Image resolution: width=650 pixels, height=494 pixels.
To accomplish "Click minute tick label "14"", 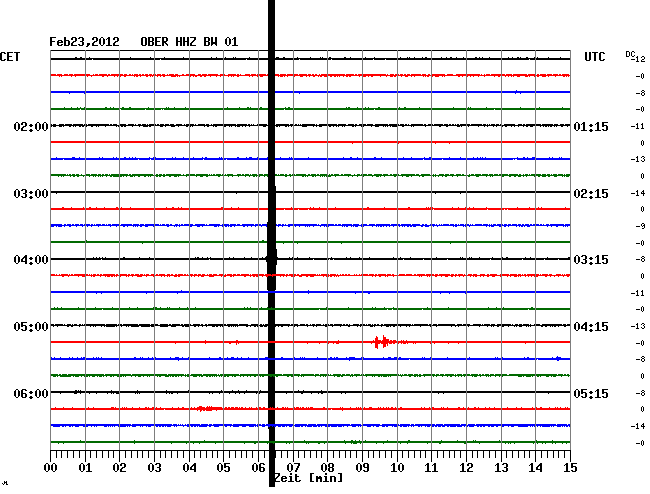I will (x=536, y=468).
